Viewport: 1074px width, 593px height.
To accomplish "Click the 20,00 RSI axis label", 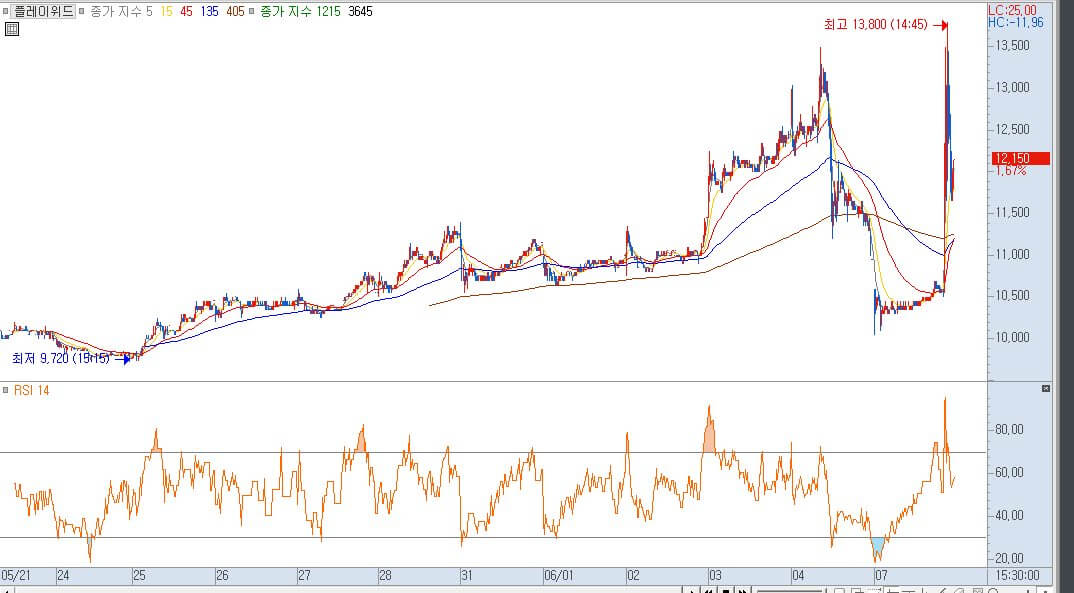I will coord(1009,558).
